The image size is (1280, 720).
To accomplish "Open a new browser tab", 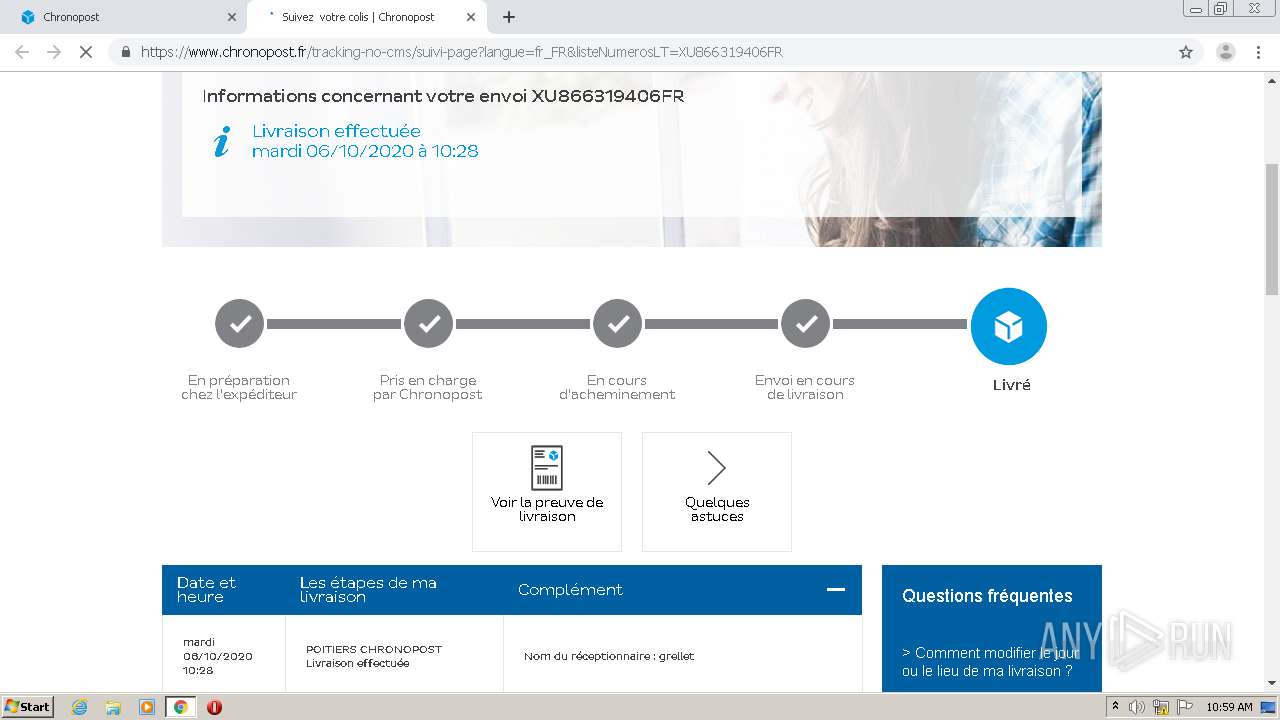I will 509,17.
